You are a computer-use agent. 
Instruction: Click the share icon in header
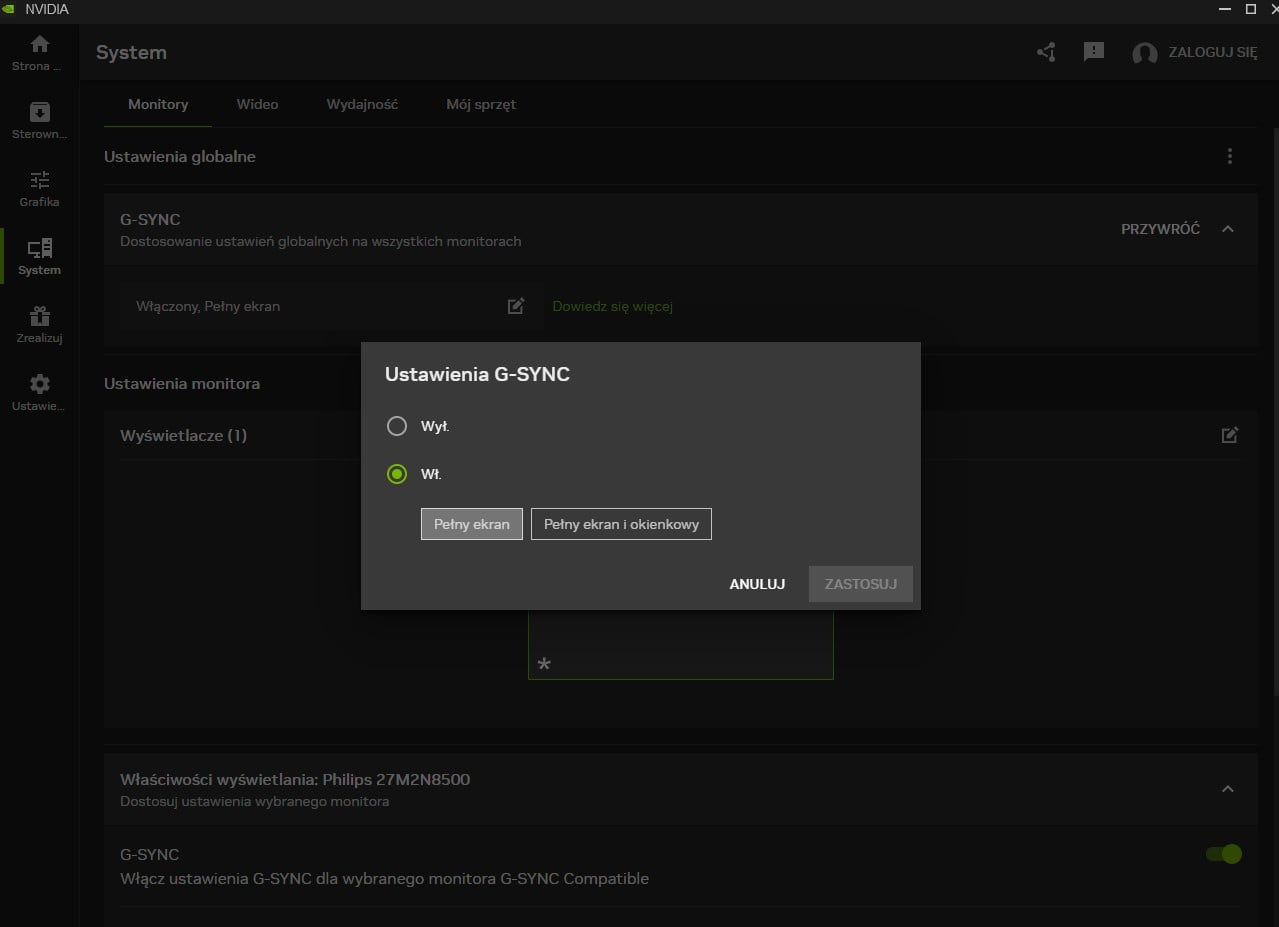click(x=1046, y=52)
